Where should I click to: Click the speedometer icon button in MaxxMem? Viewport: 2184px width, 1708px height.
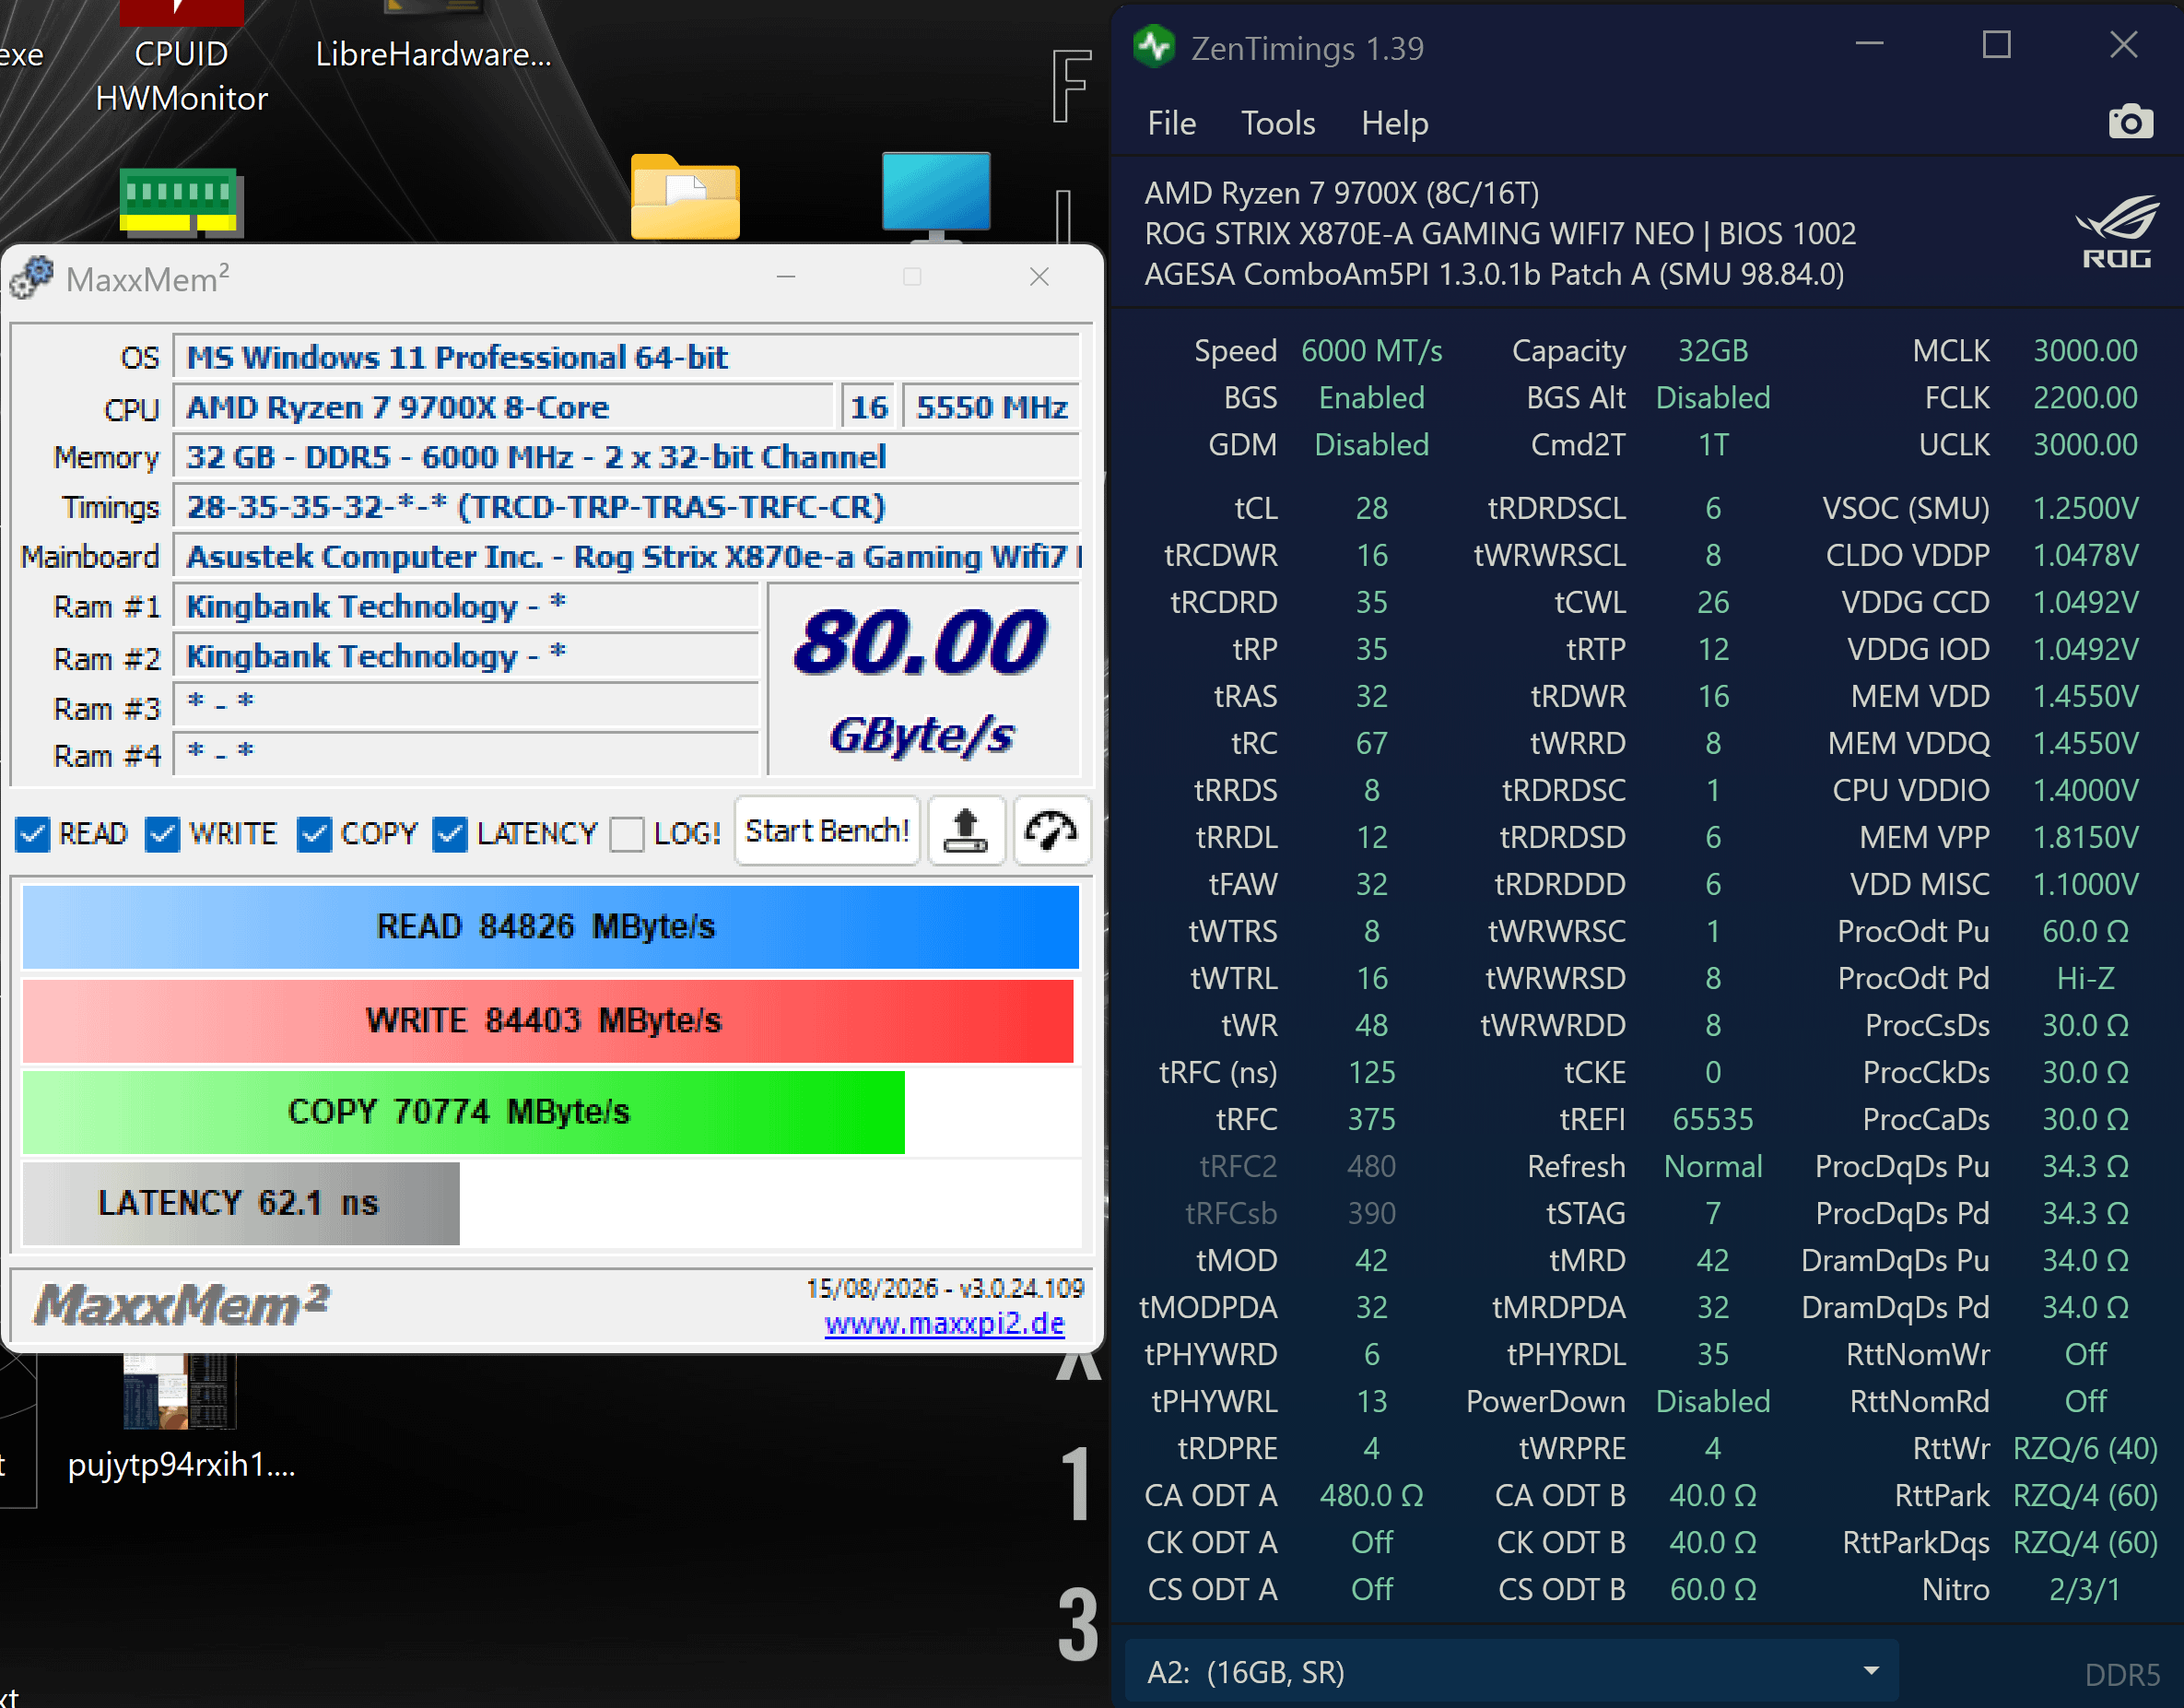(x=1051, y=831)
